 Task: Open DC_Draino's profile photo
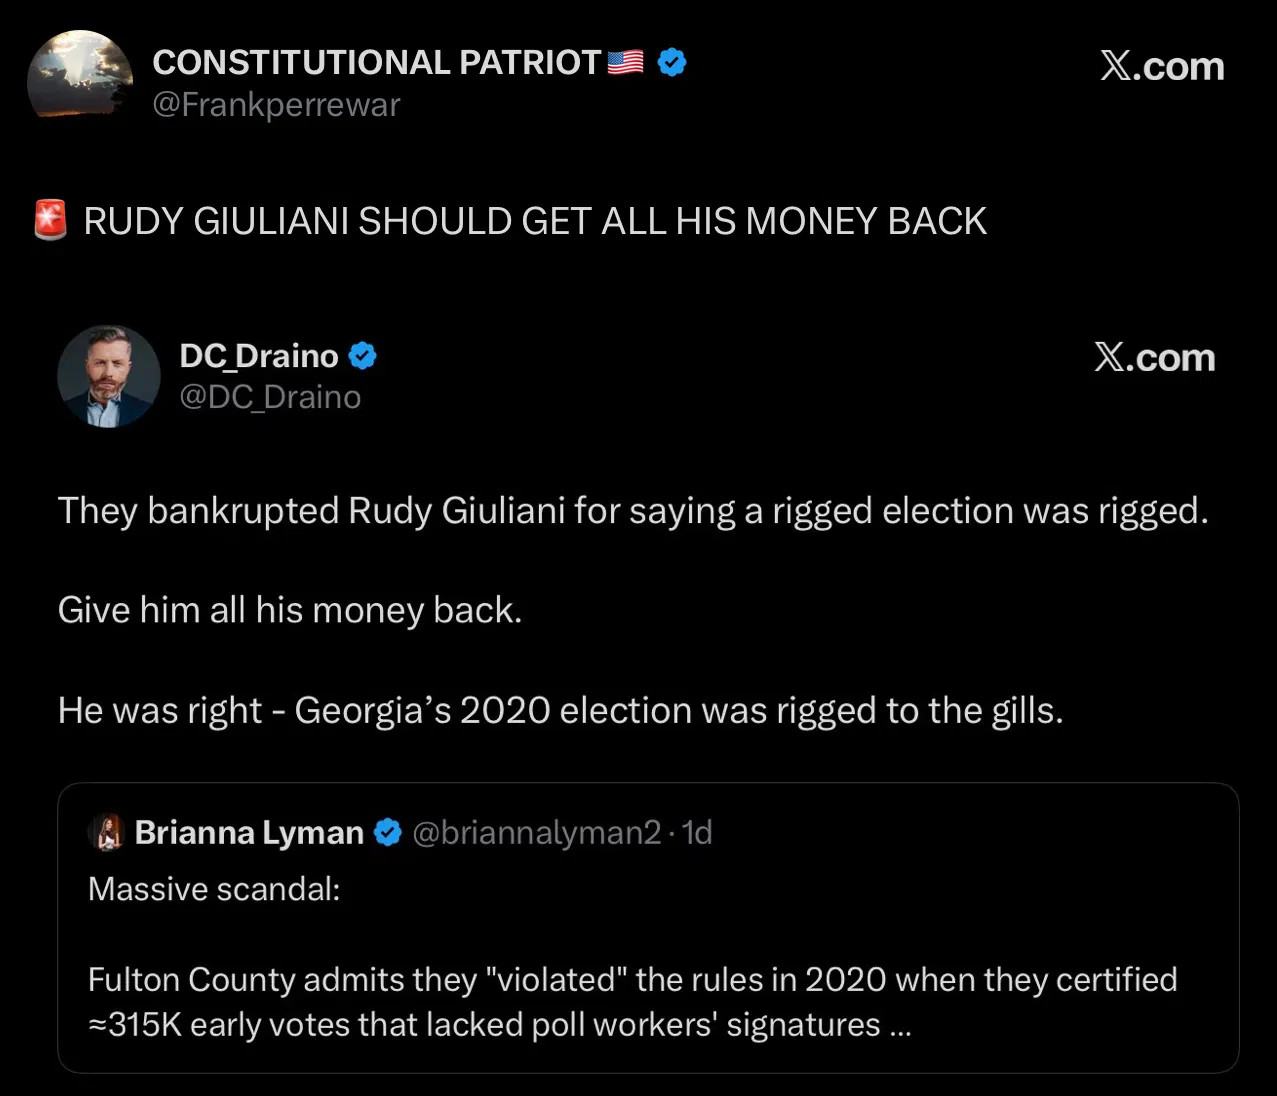tap(108, 376)
